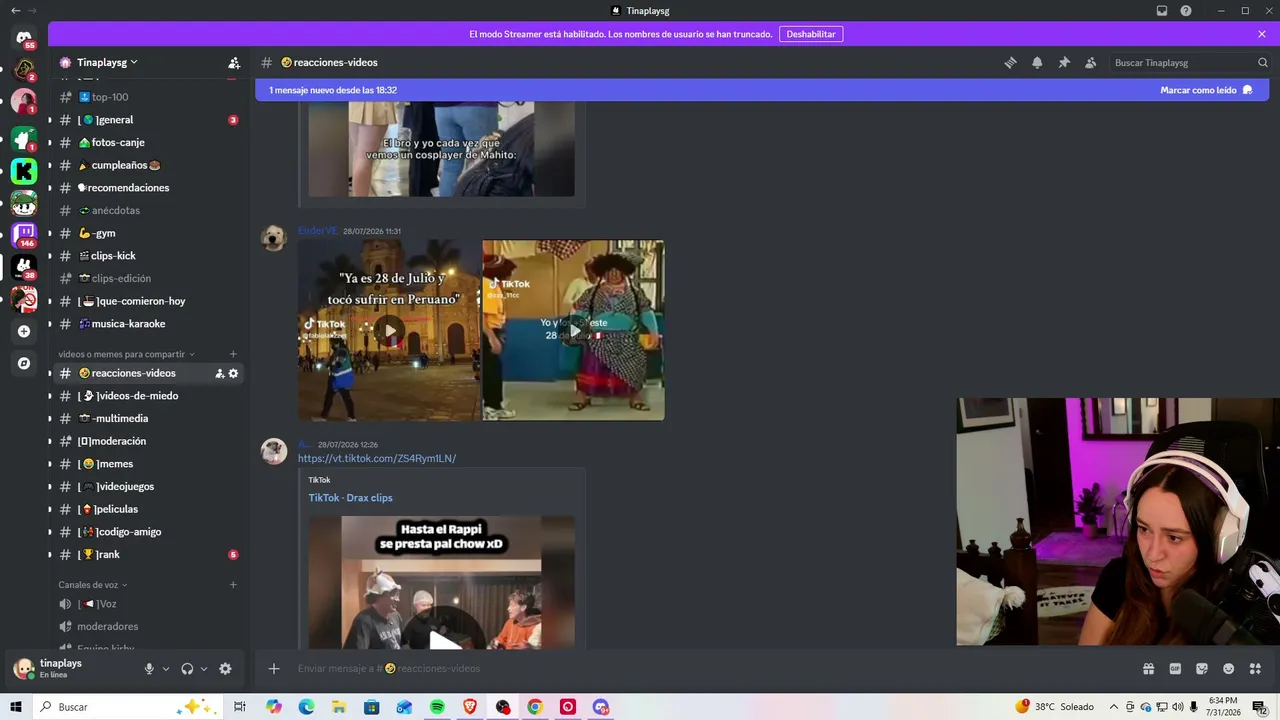
Task: Switch to the musica-karaoke channel
Action: pos(148,324)
